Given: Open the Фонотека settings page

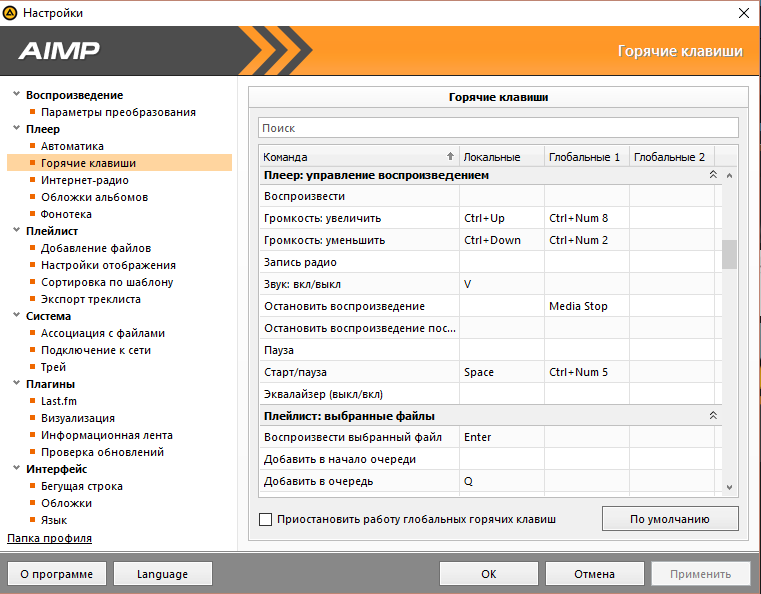Looking at the screenshot, I should pyautogui.click(x=66, y=214).
